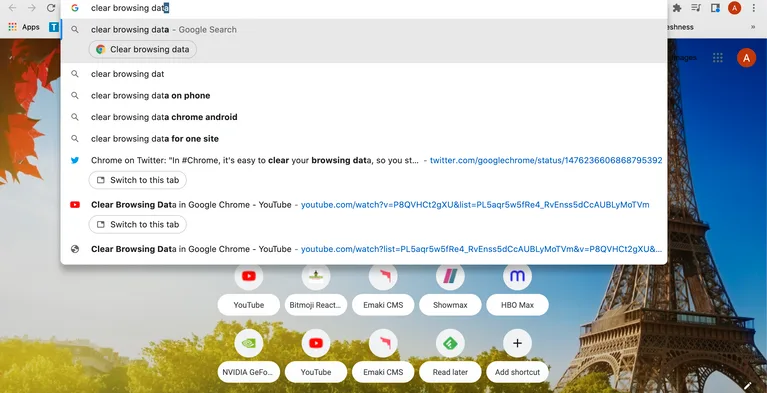Open the Google apps grid icon

tap(718, 58)
